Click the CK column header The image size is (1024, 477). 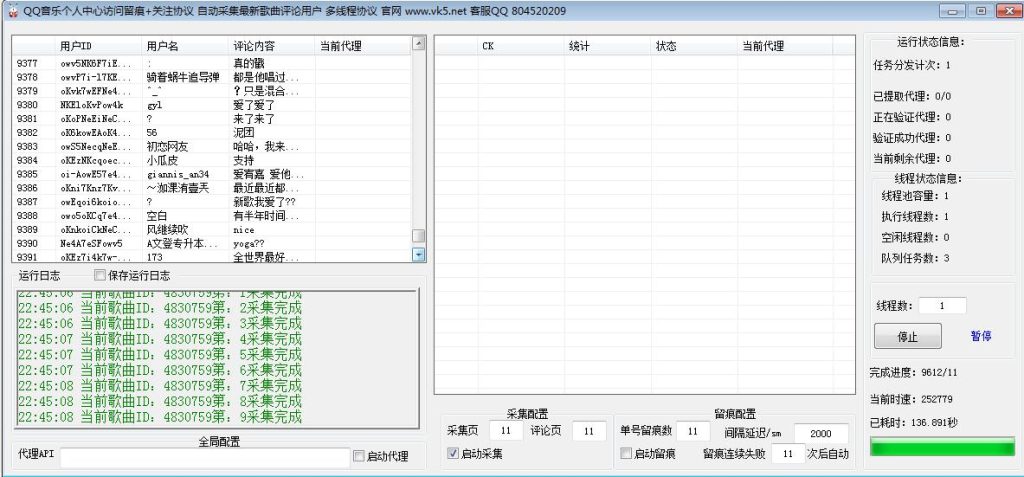(488, 46)
